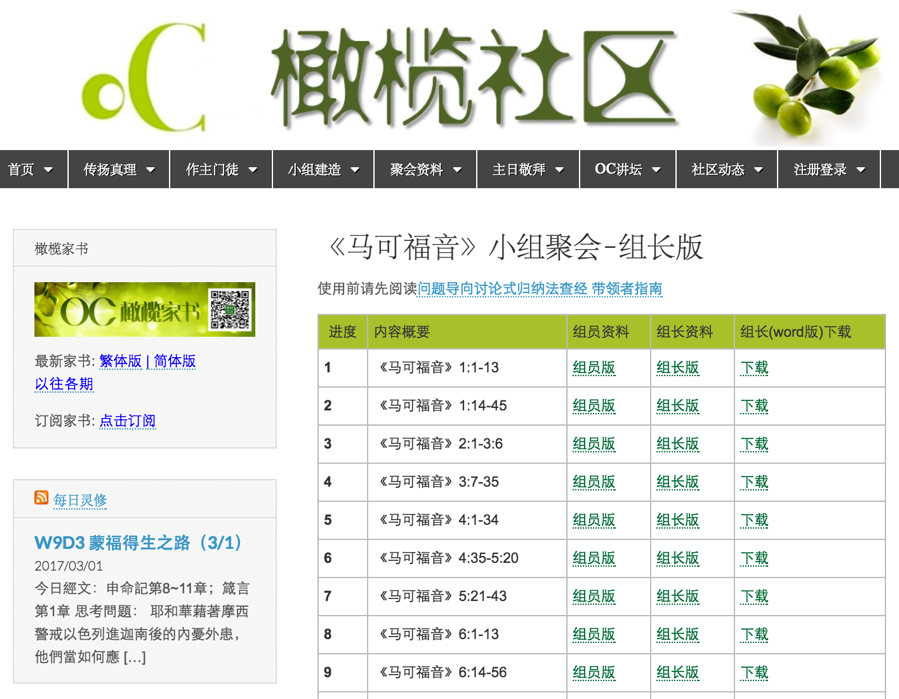The width and height of the screenshot is (899, 699).
Task: Click the RSS feed icon beside 每日灵修
Action: (x=41, y=498)
